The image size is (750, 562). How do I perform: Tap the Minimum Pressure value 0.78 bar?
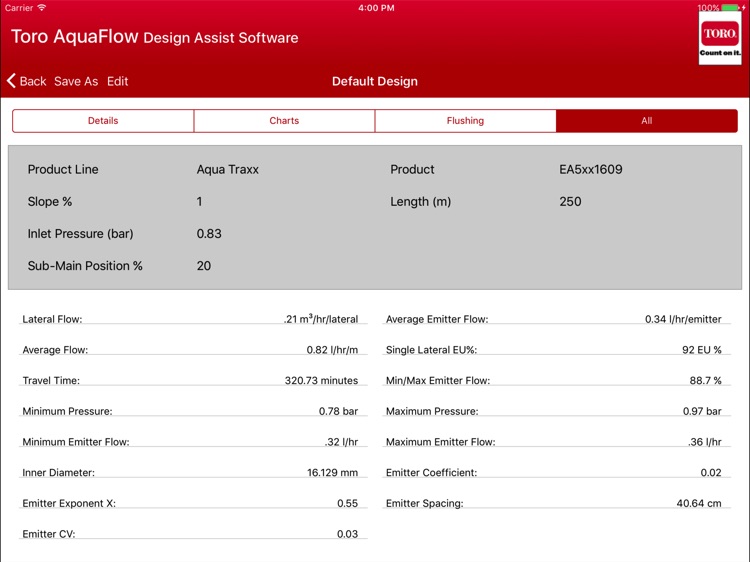[338, 411]
